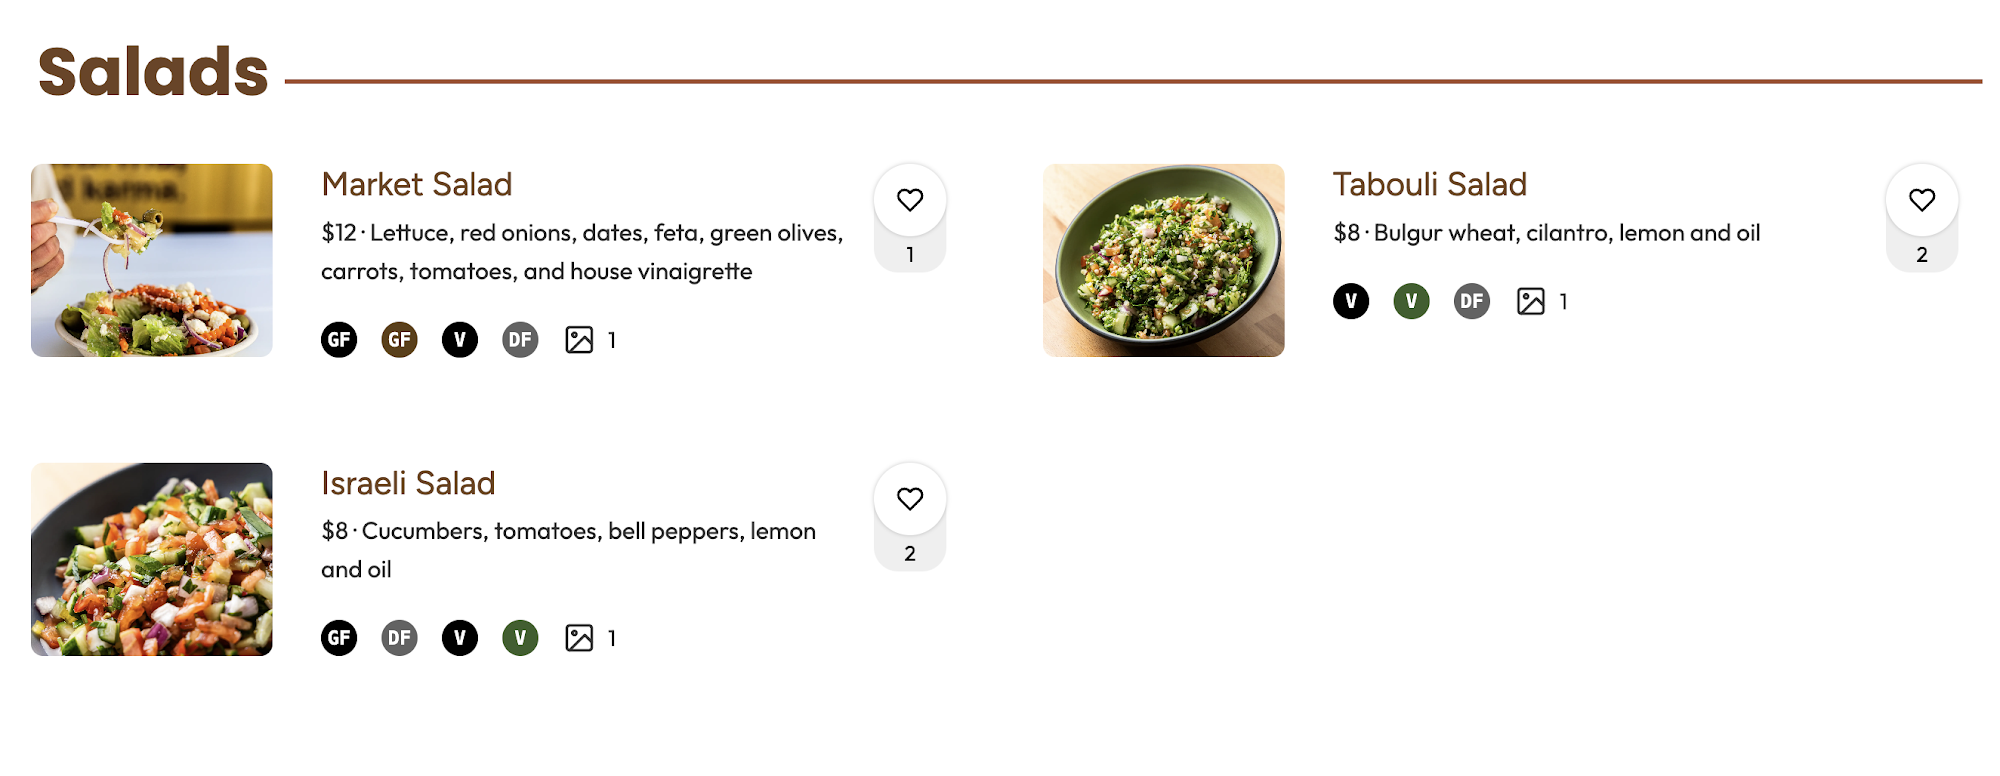Toggle the heart on Israeli Salad
The image size is (2000, 776).
909,499
